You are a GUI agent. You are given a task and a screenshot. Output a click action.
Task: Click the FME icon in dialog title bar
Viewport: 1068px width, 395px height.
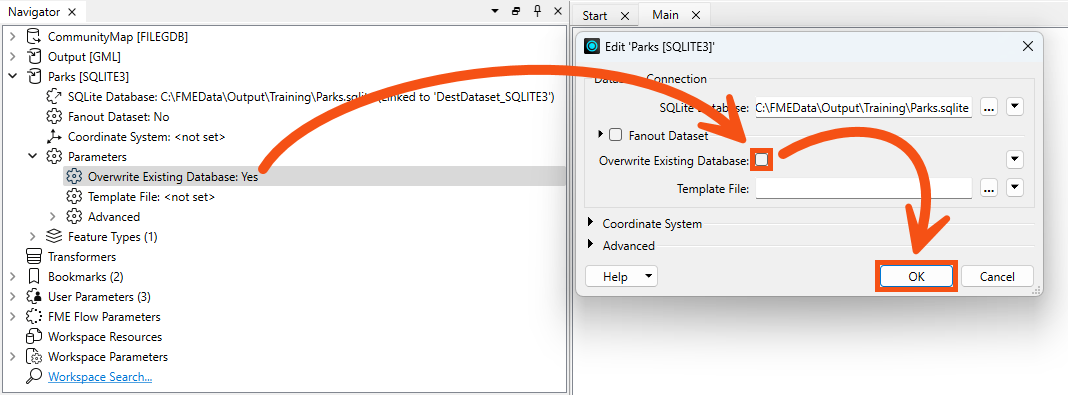point(592,46)
